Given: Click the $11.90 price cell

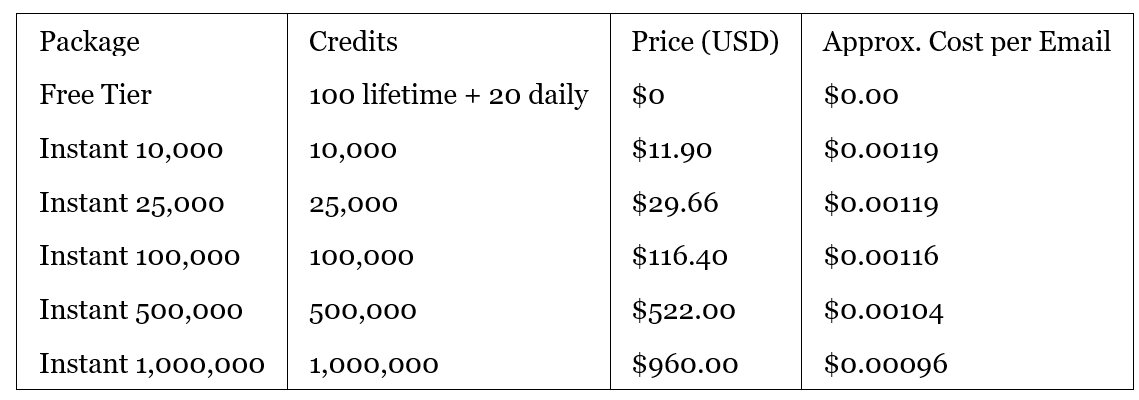Looking at the screenshot, I should [x=672, y=149].
